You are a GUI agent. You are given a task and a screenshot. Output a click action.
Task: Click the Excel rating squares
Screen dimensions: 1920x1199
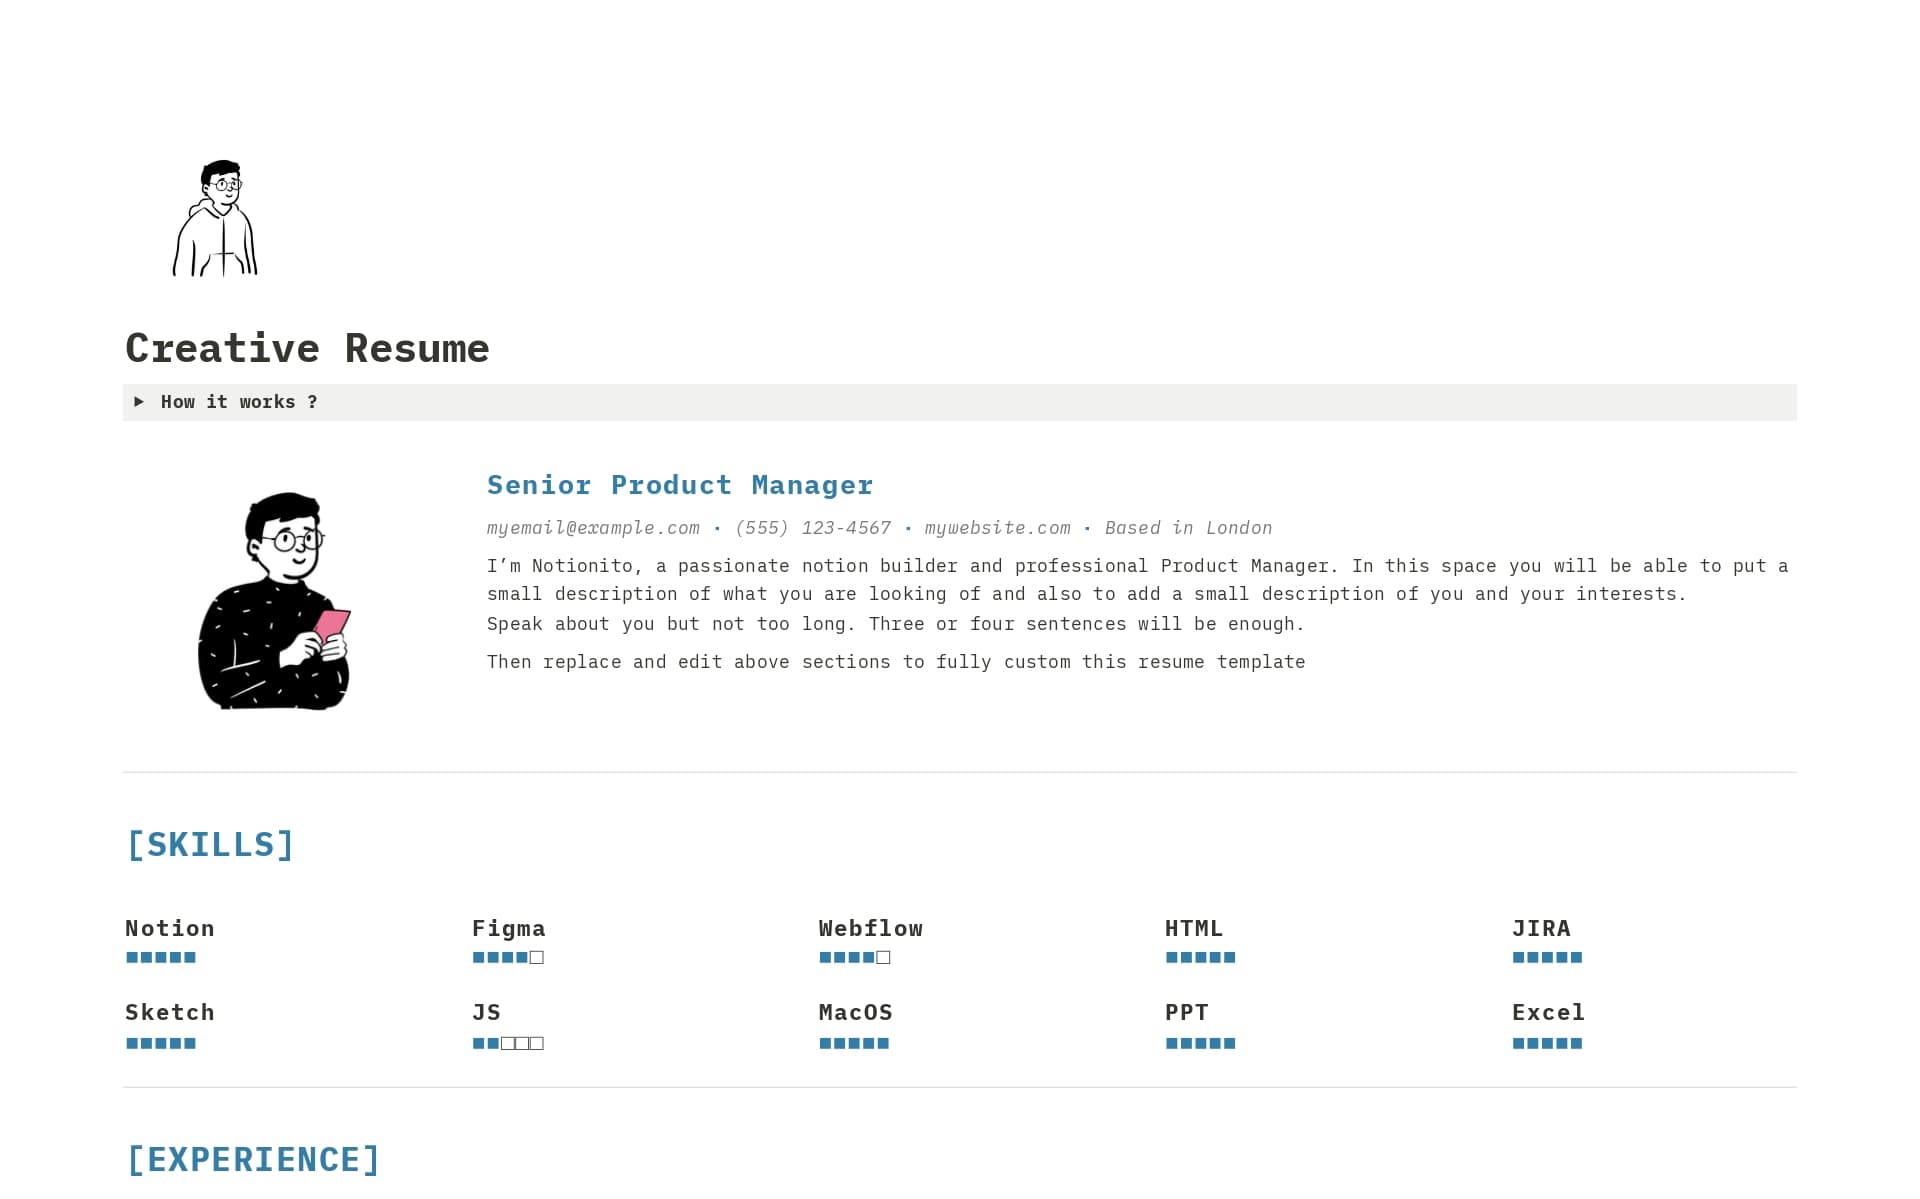(1547, 1043)
